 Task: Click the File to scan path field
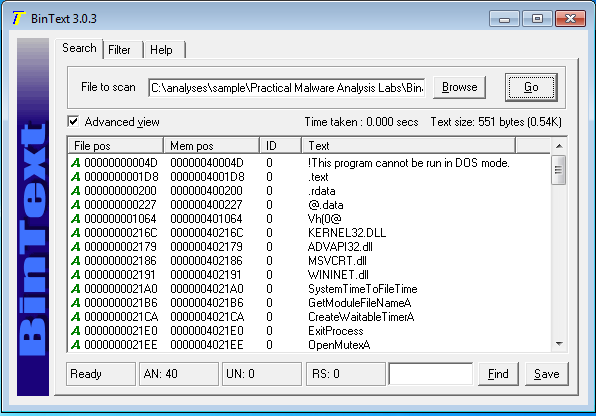[287, 88]
